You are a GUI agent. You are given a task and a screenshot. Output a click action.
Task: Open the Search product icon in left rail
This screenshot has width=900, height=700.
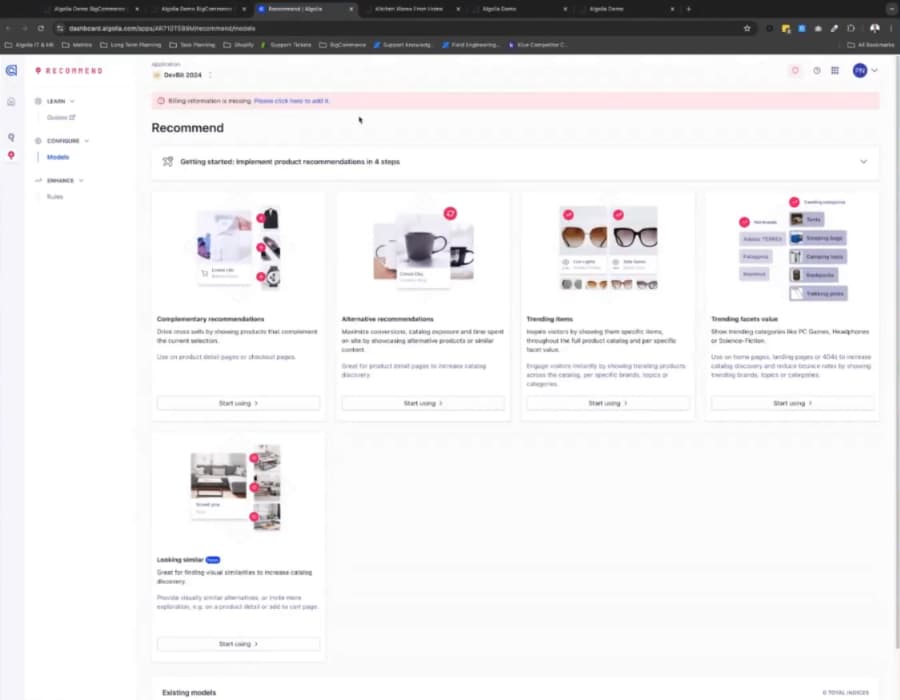click(11, 137)
